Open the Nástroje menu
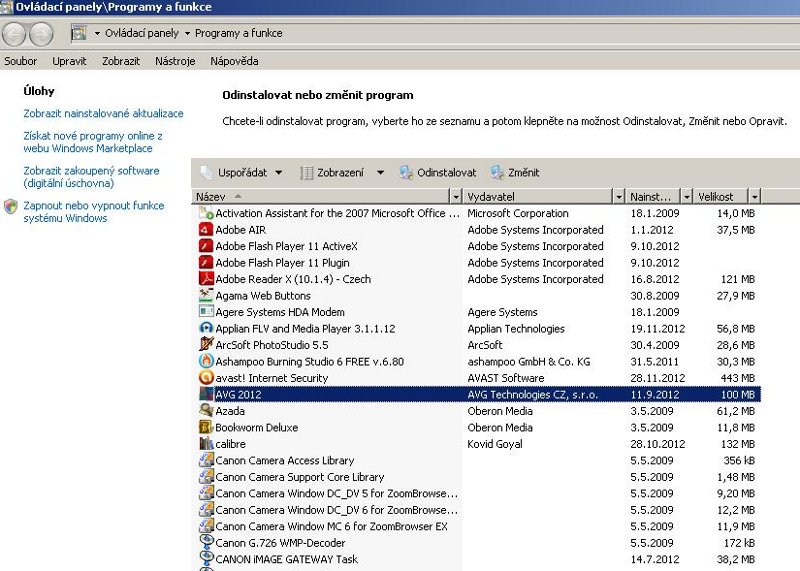 click(x=175, y=61)
